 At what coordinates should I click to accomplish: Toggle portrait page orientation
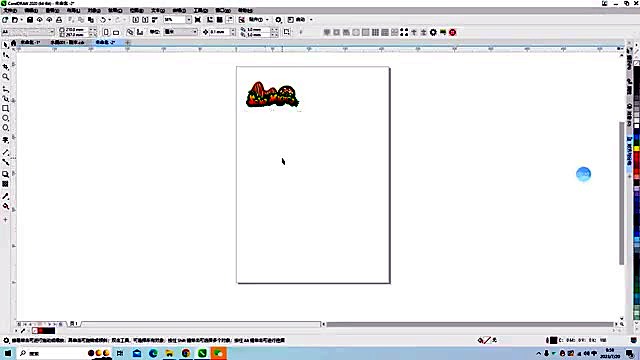(106, 32)
